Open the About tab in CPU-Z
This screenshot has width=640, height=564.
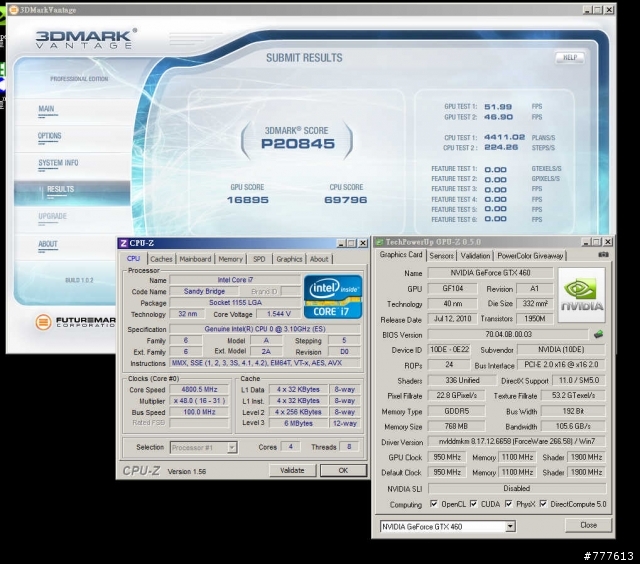[319, 259]
